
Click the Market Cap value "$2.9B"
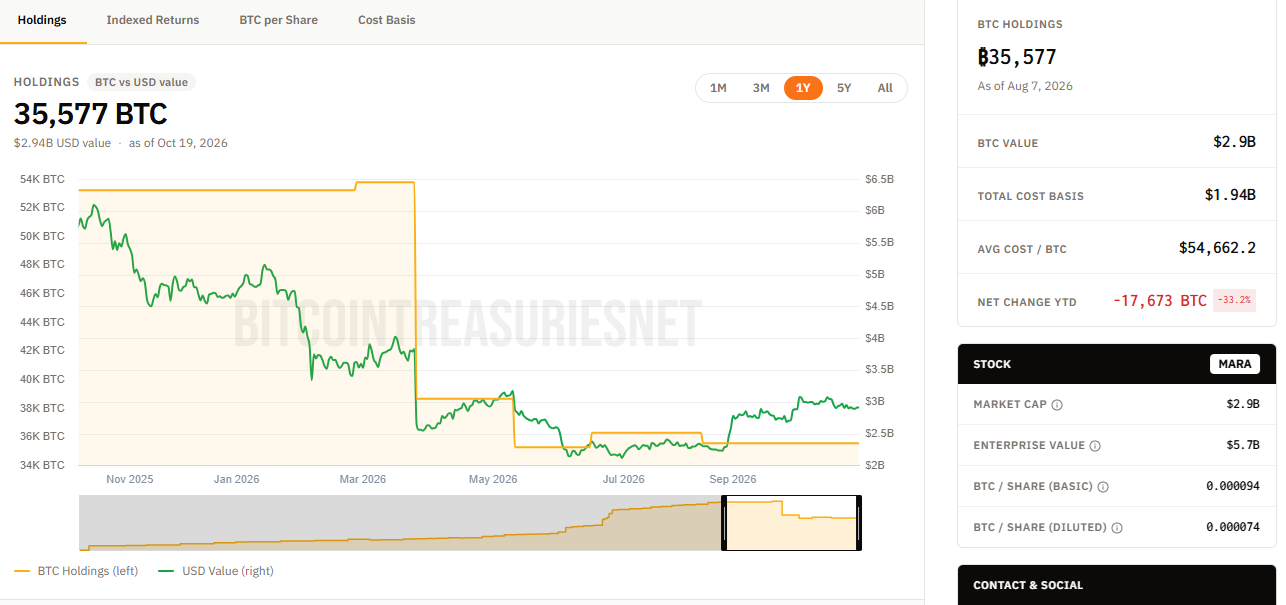pyautogui.click(x=1242, y=404)
